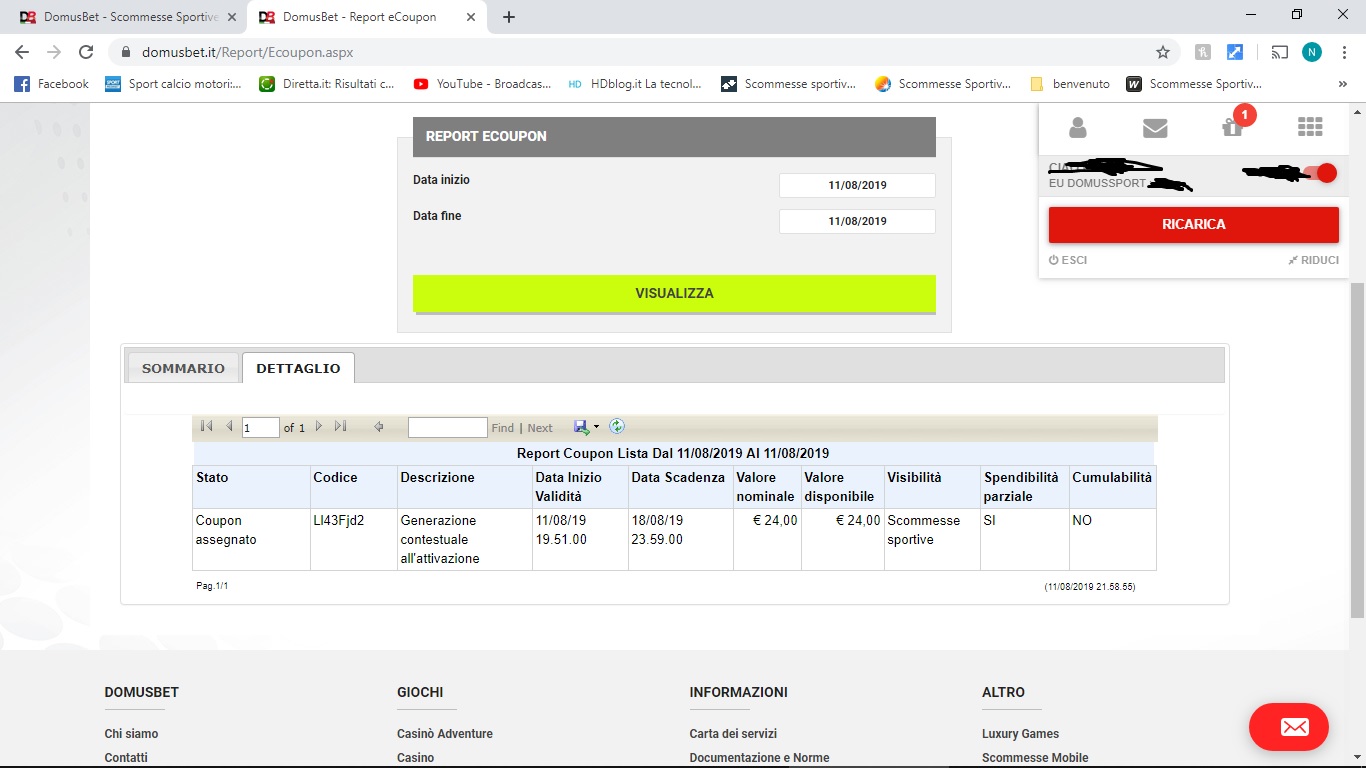This screenshot has height=768, width=1366.
Task: Bookmark this page with the star icon
Action: pos(1162,52)
